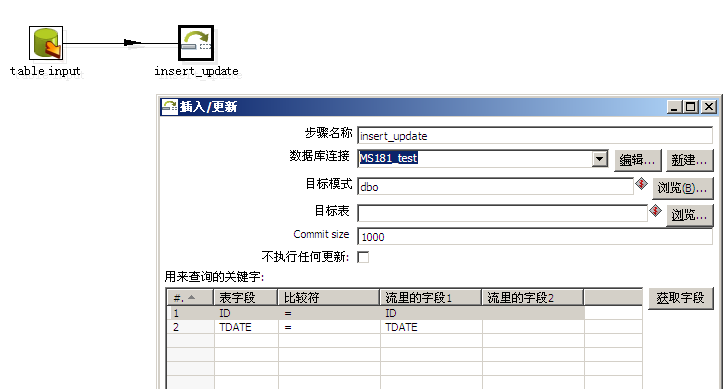Click 浏览(B)... to browse schemas
The image size is (725, 389).
tap(682, 188)
